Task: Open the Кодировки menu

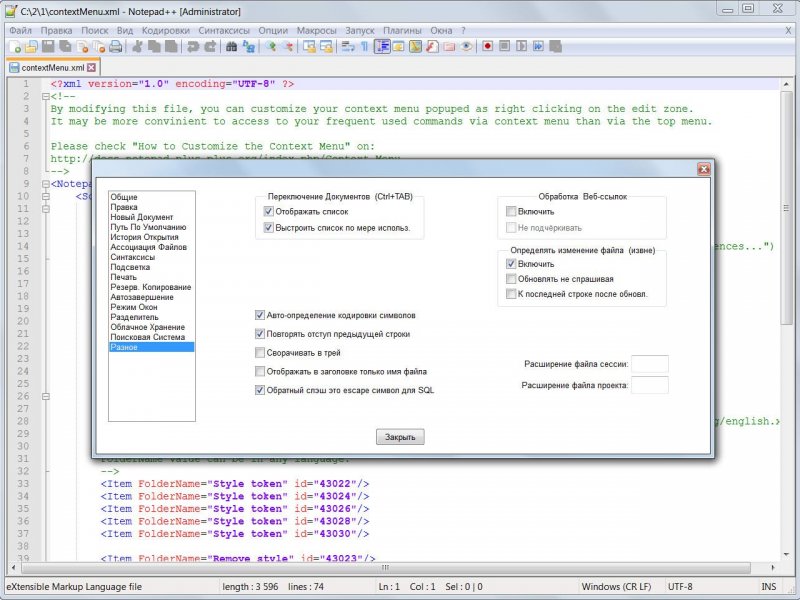Action: (x=165, y=31)
